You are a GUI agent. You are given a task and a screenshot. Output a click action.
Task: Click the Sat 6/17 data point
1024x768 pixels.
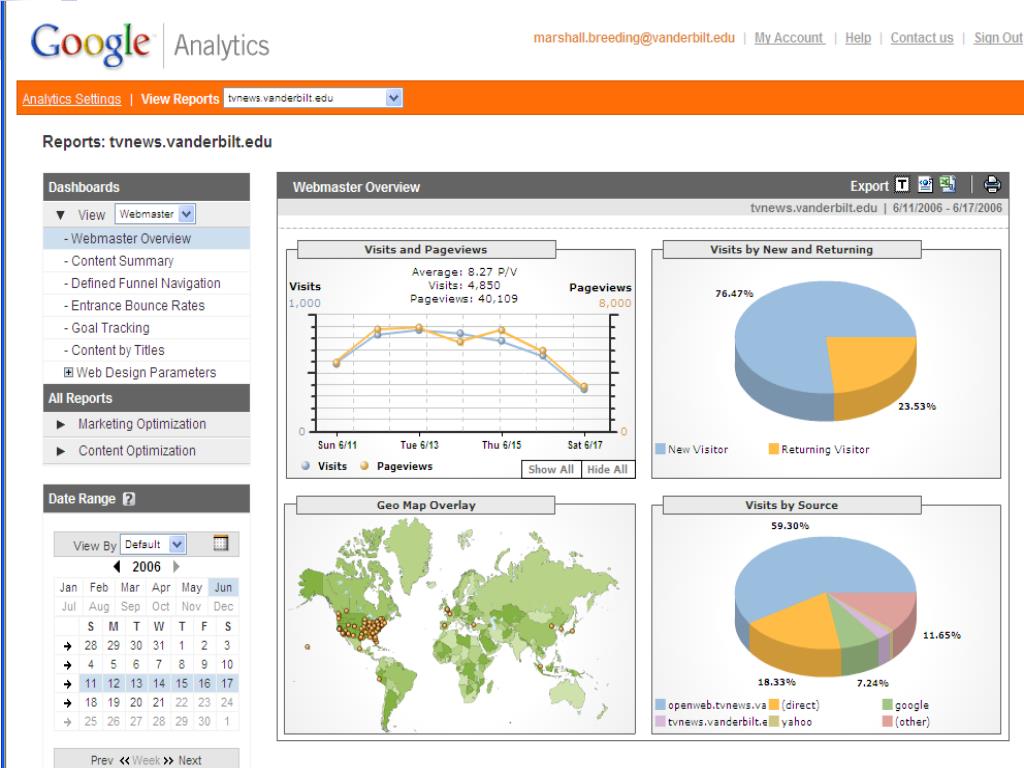click(584, 387)
